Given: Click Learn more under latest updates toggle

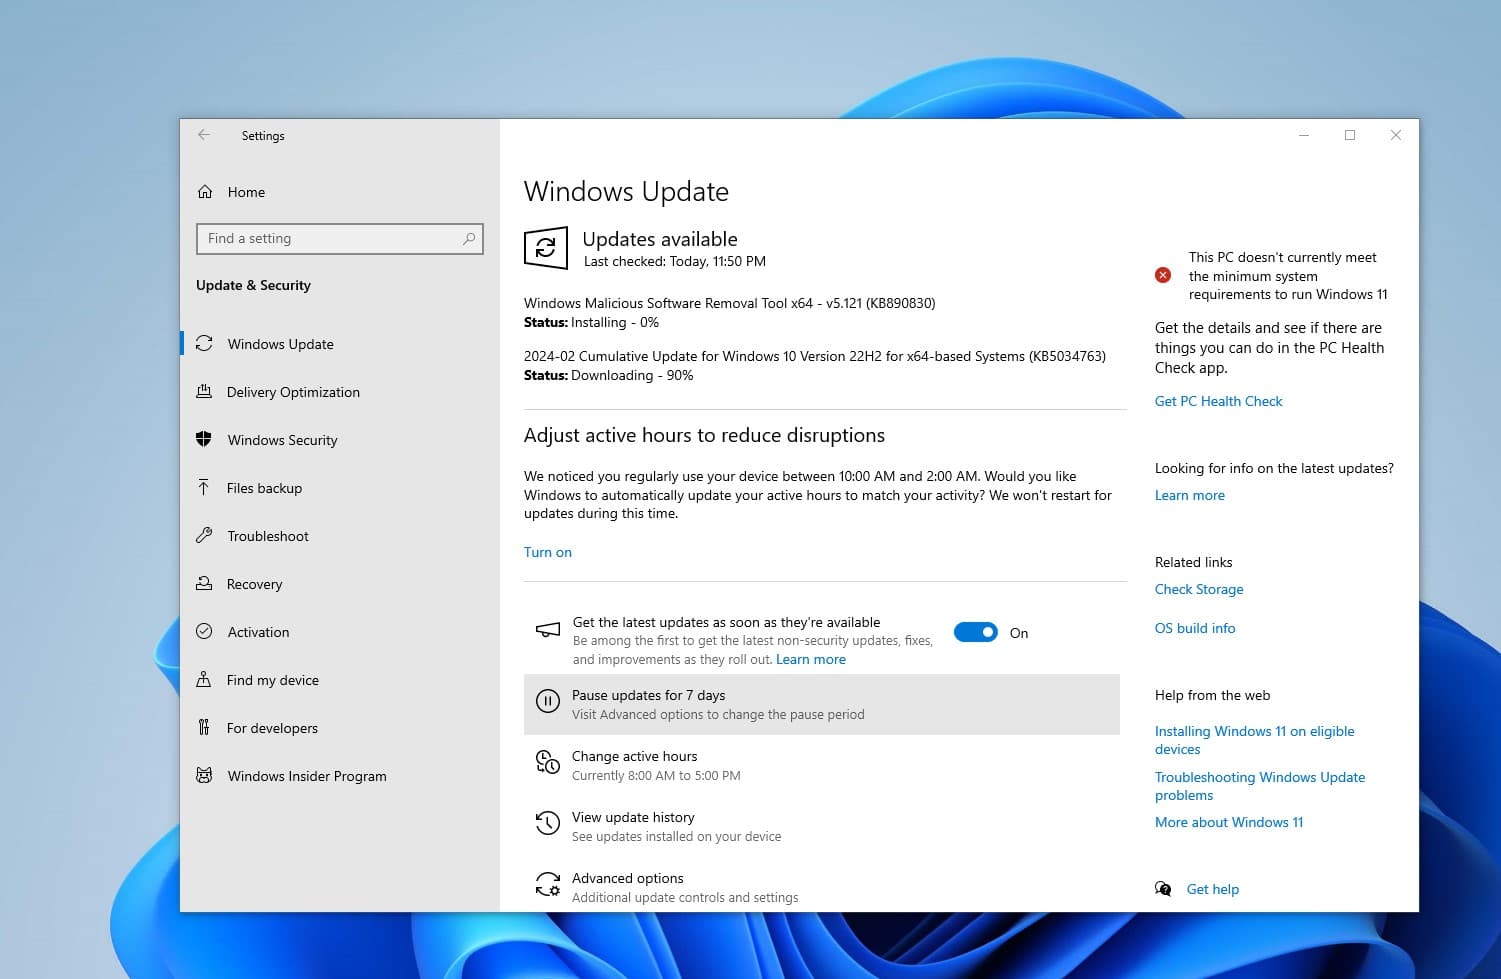Looking at the screenshot, I should pos(811,659).
